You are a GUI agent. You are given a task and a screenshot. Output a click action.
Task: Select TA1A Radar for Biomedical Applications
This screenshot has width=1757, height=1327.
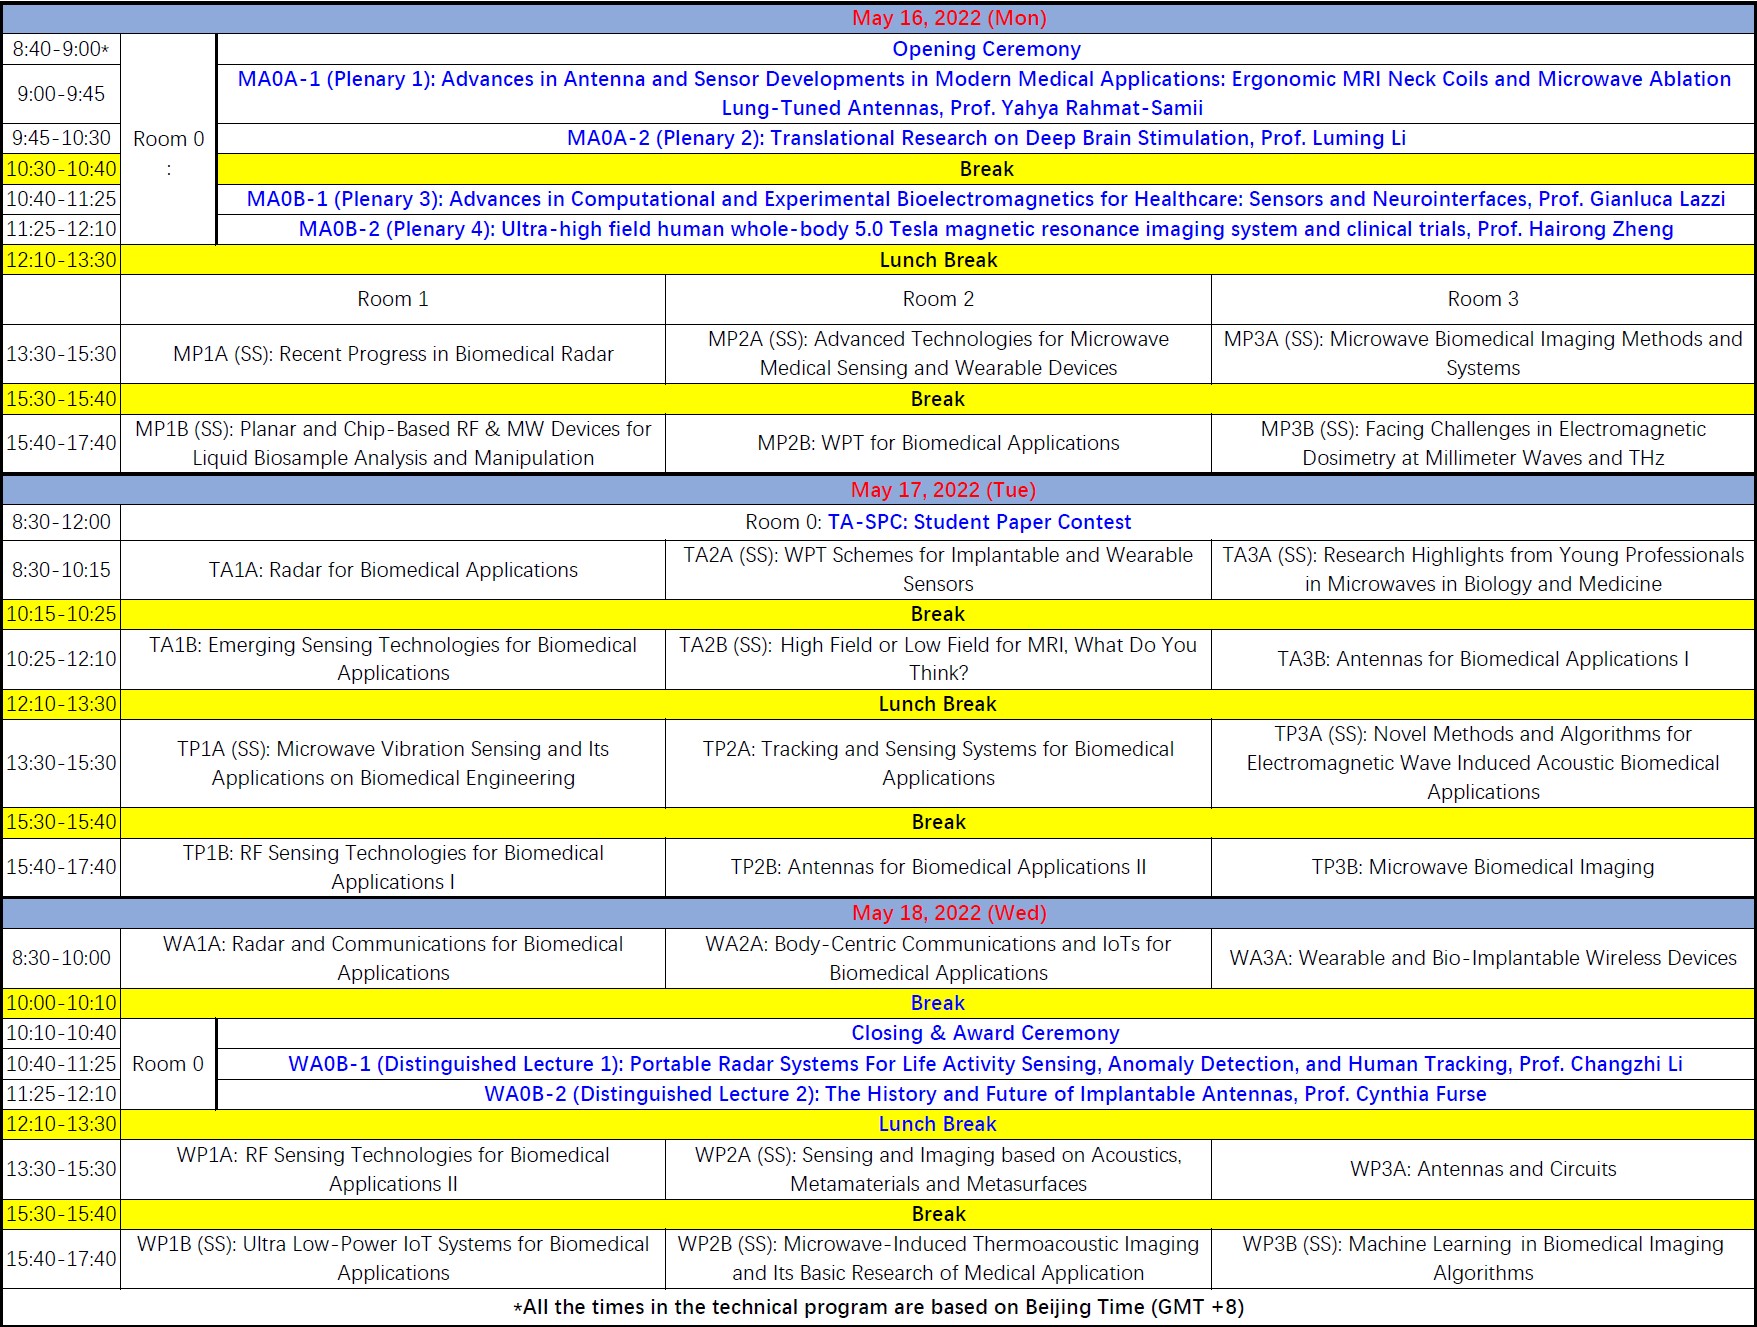[393, 570]
